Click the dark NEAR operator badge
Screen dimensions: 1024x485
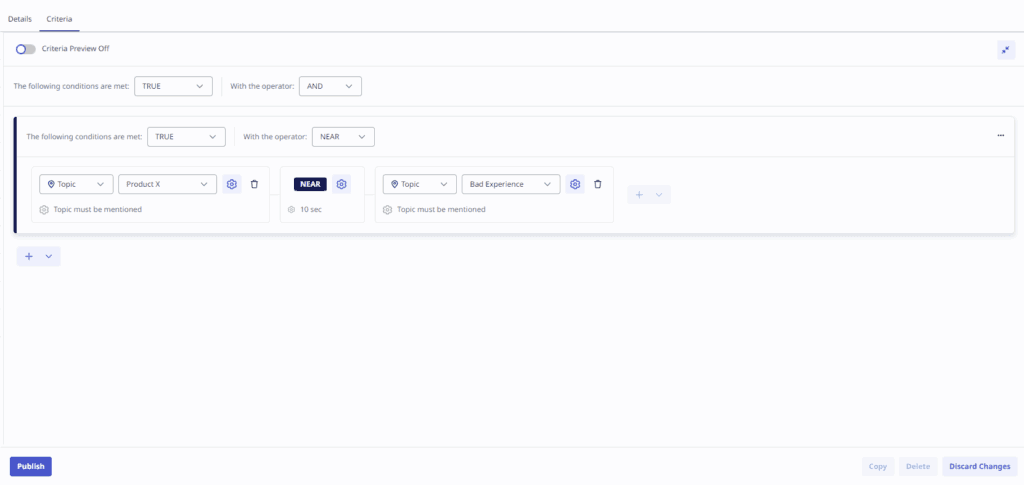click(x=310, y=184)
